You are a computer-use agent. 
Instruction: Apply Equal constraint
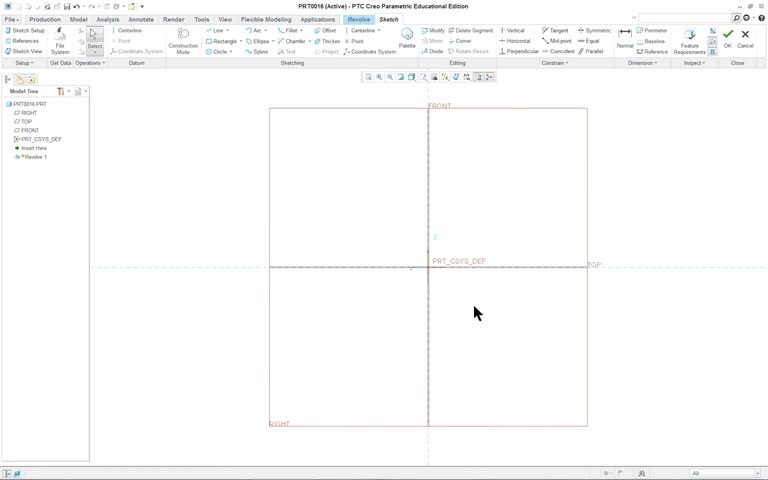[589, 41]
